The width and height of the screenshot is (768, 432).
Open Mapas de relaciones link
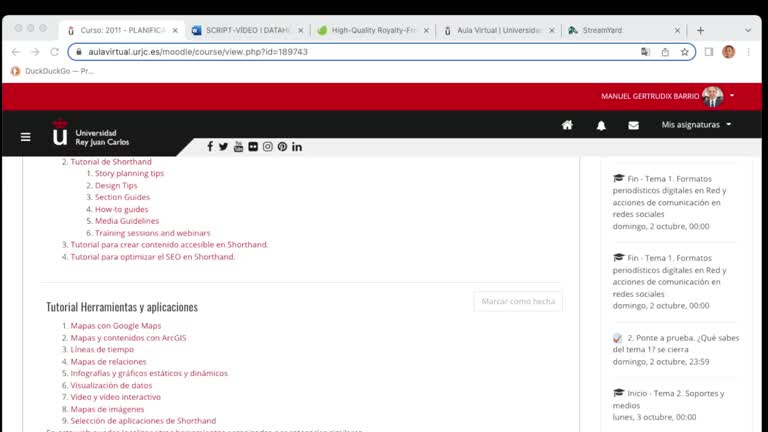click(x=108, y=361)
